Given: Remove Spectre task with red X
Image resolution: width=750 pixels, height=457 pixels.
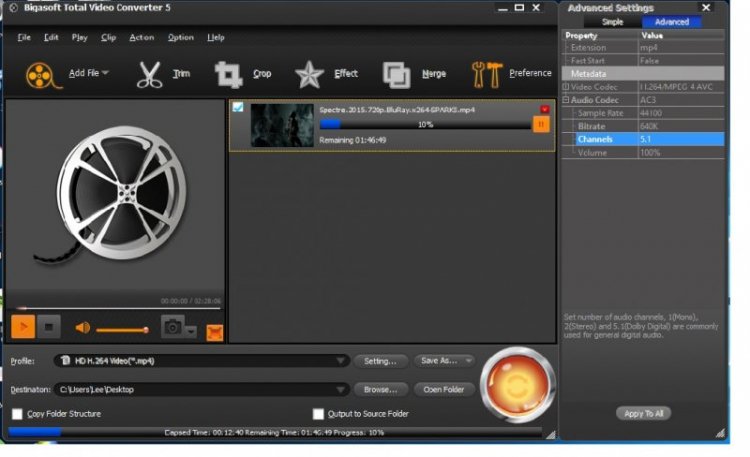Looking at the screenshot, I should tap(544, 109).
